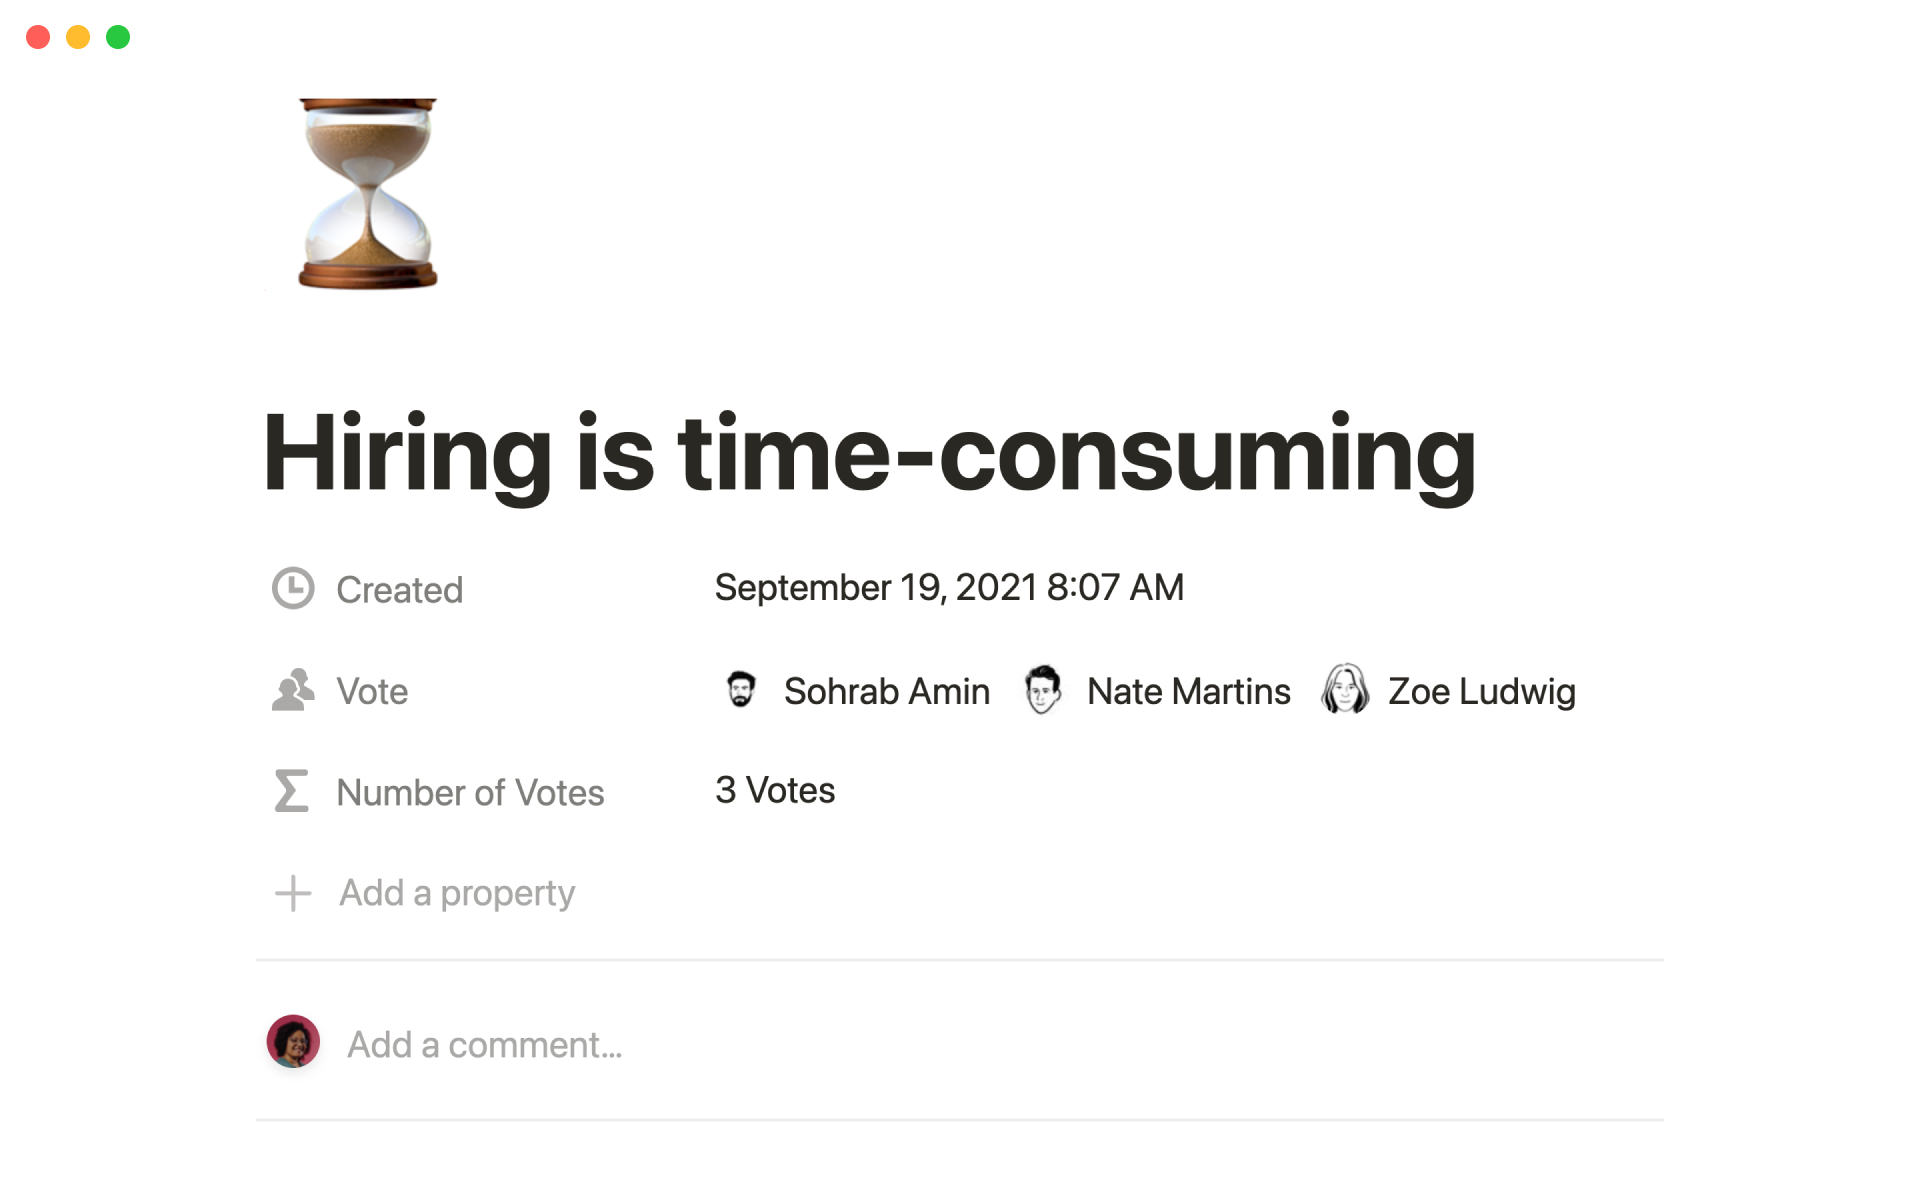Image resolution: width=1920 pixels, height=1200 pixels.
Task: Click Zoe Ludwig's avatar
Action: [x=1345, y=690]
